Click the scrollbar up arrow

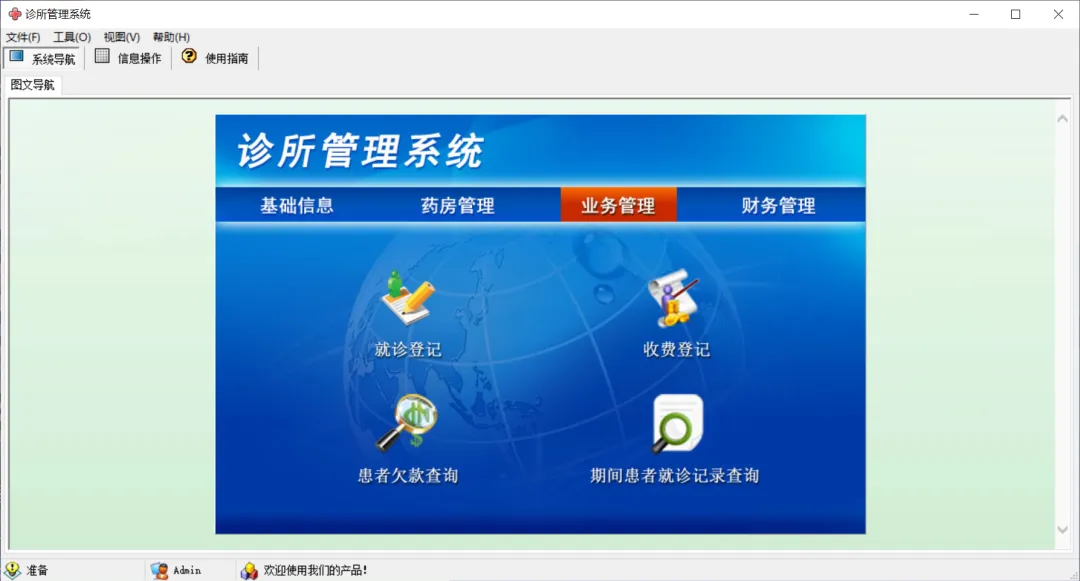[x=1063, y=118]
